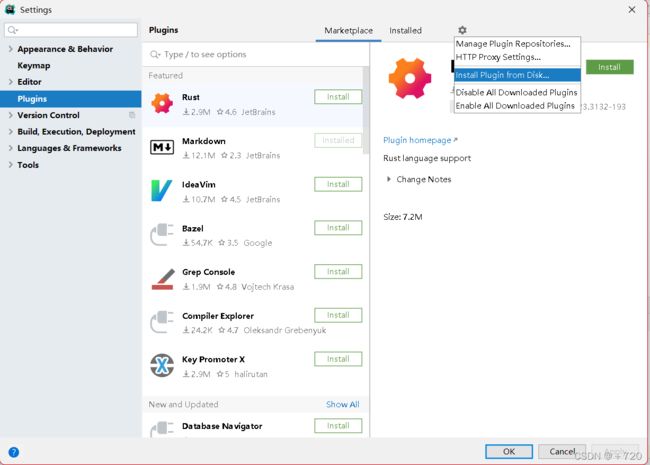The image size is (650, 465).
Task: Click the IdeaVim plugin name
Action: [199, 185]
